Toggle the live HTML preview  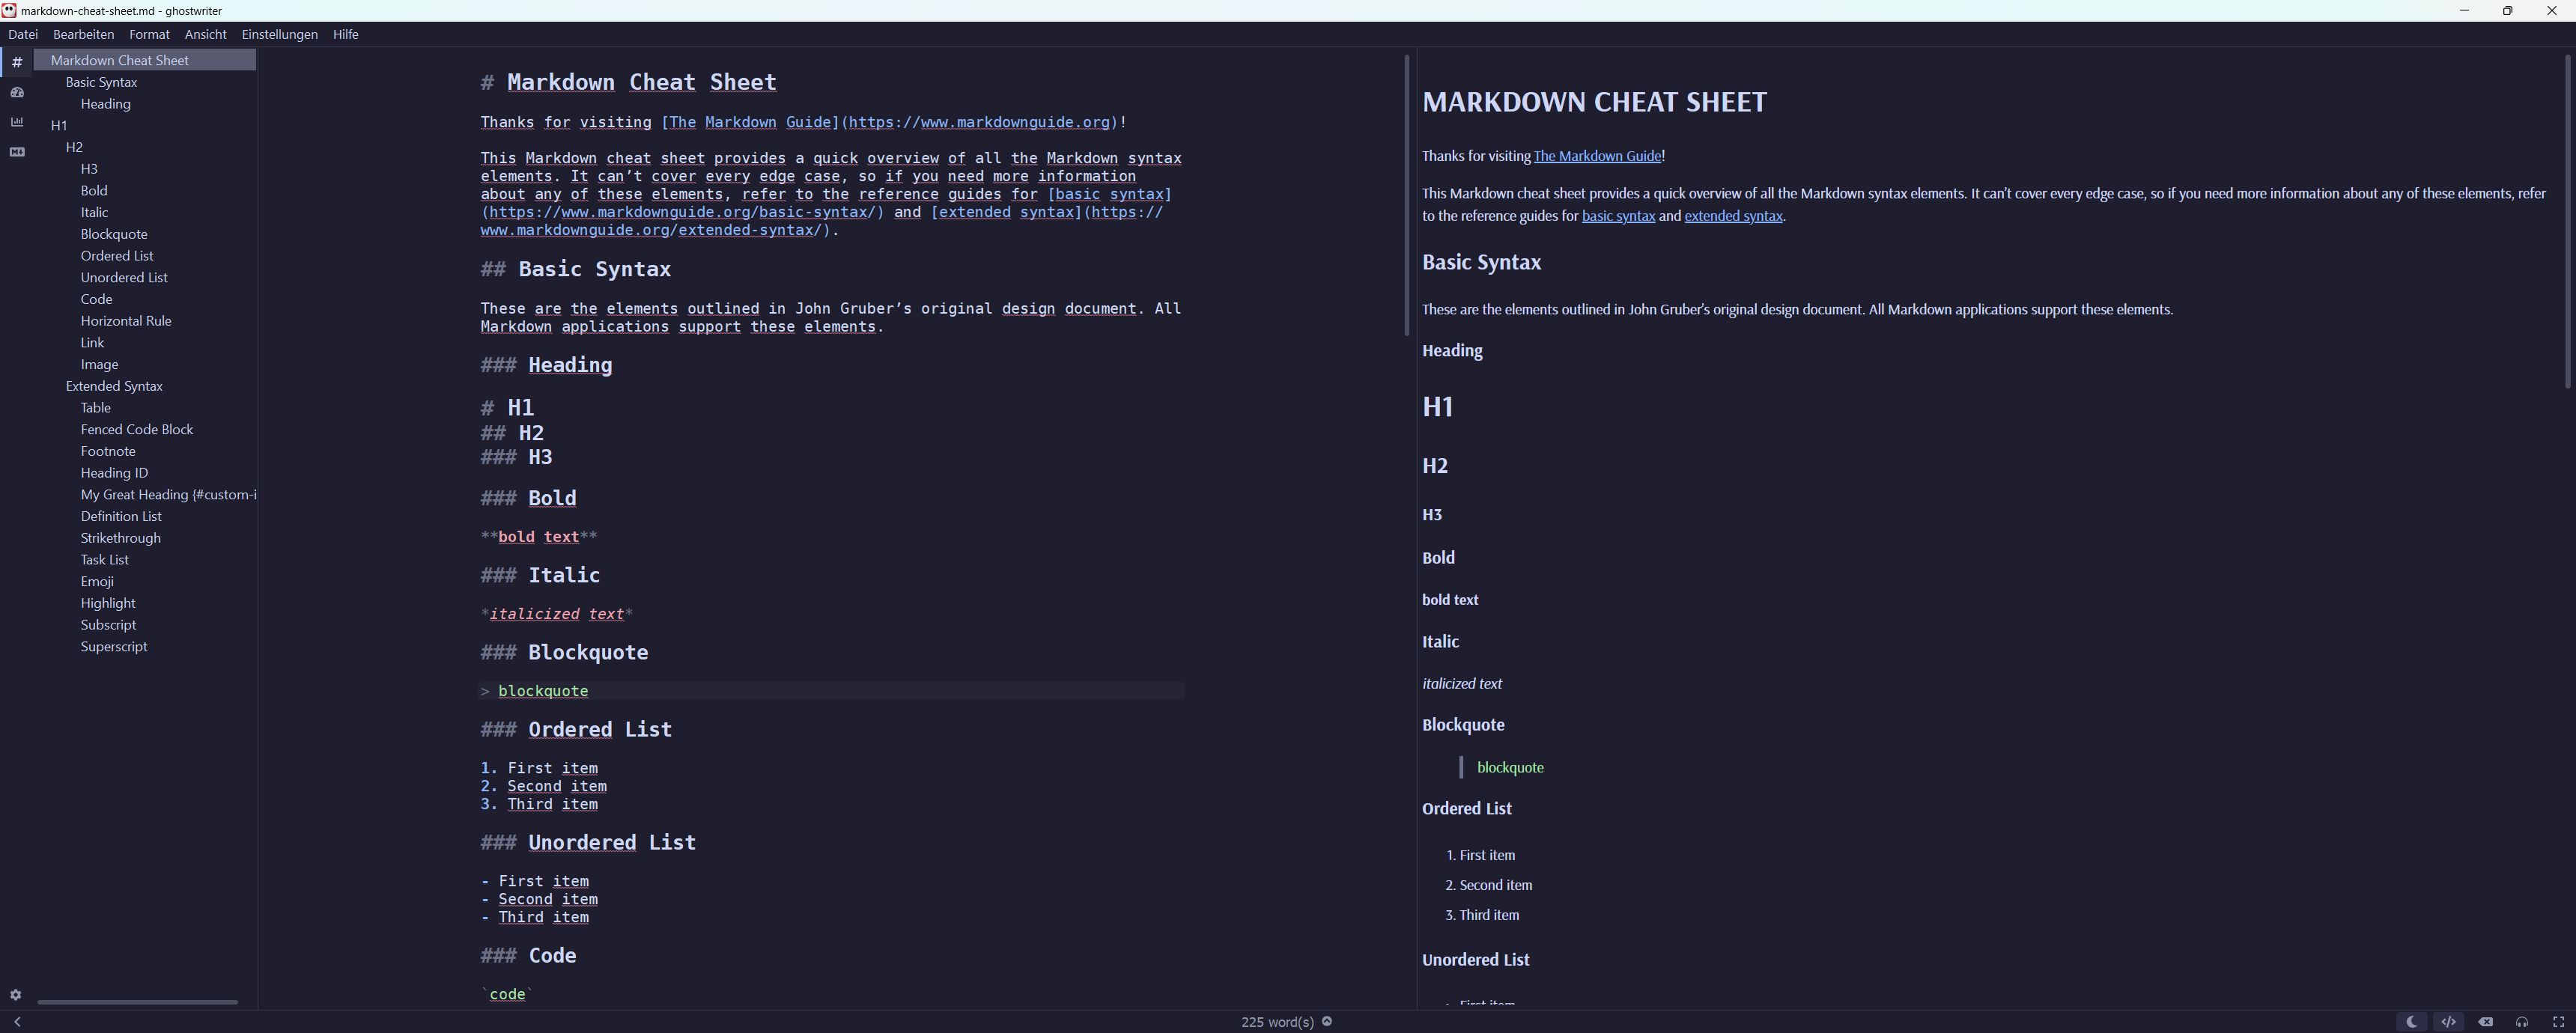2449,1021
